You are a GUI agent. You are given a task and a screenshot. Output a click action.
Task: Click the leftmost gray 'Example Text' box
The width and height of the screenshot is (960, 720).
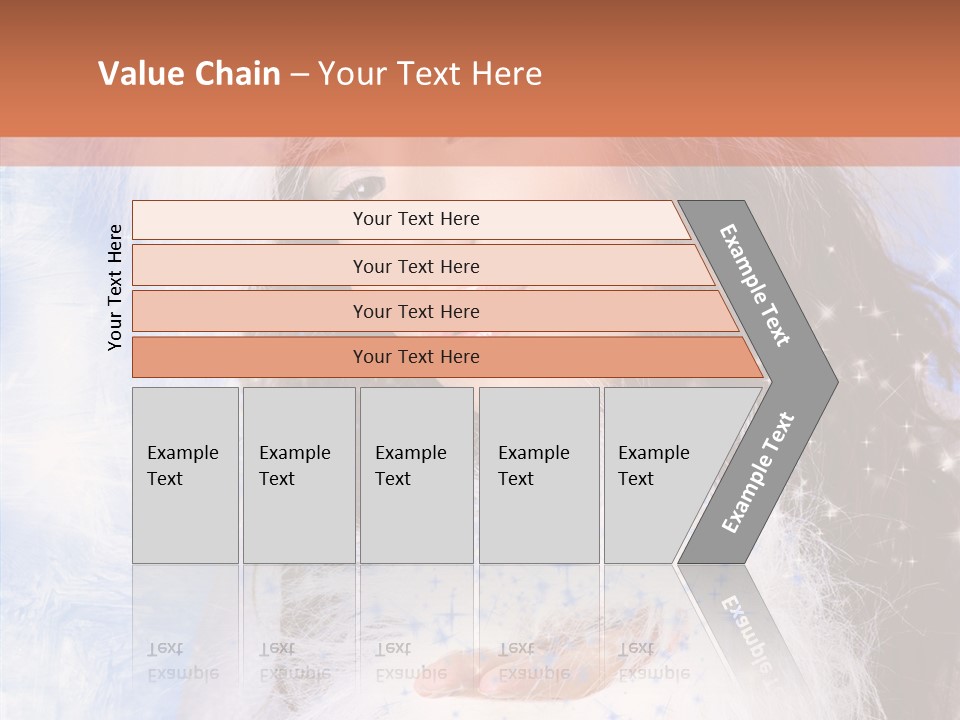point(185,475)
